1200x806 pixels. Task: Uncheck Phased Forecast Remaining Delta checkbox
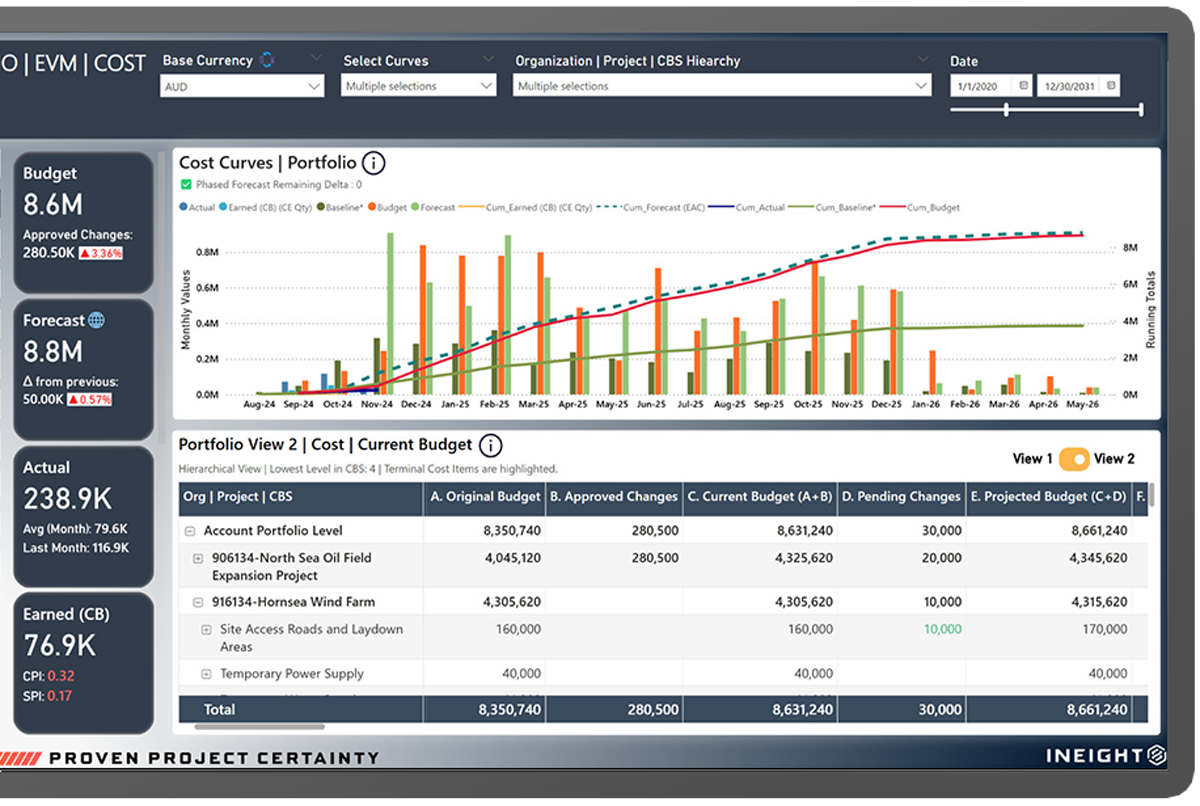[x=186, y=185]
